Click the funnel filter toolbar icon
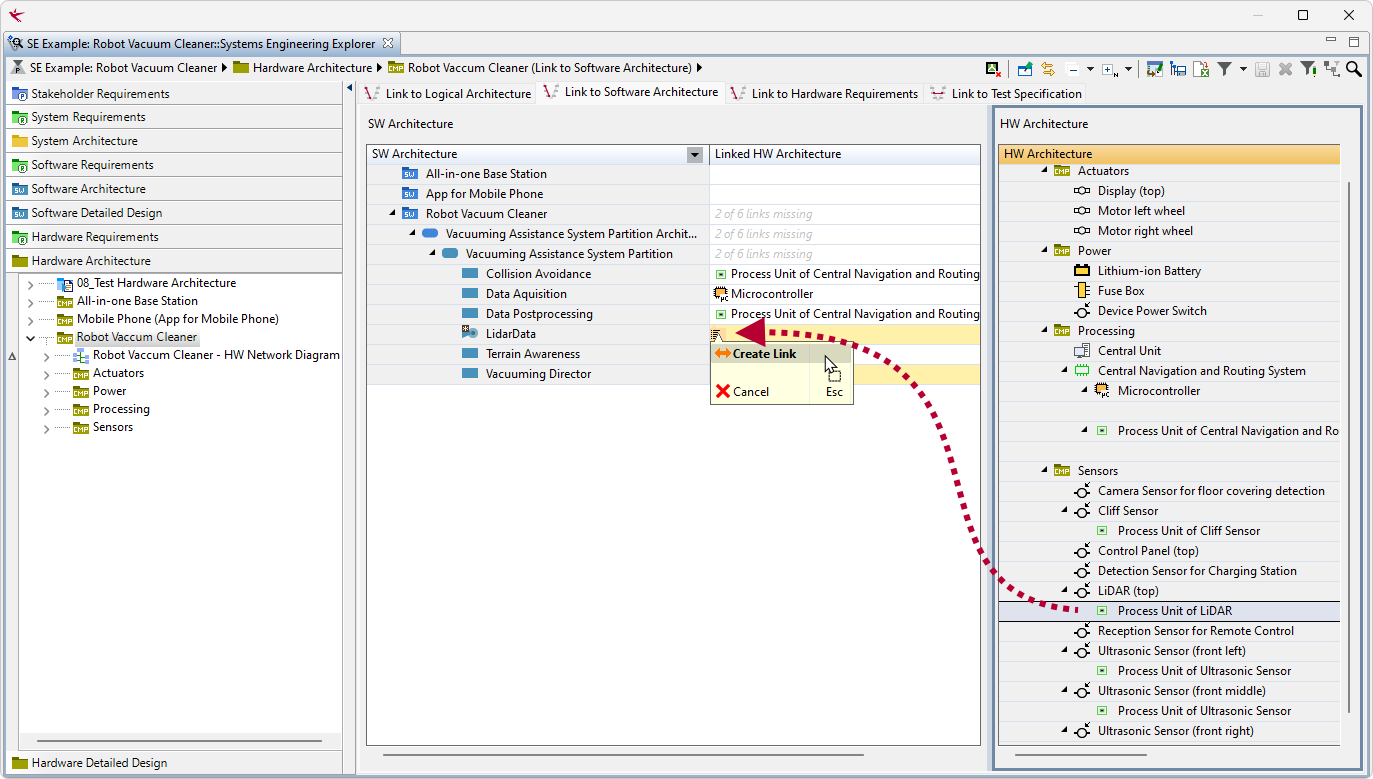Image resolution: width=1373 pixels, height=779 pixels. [x=1224, y=69]
